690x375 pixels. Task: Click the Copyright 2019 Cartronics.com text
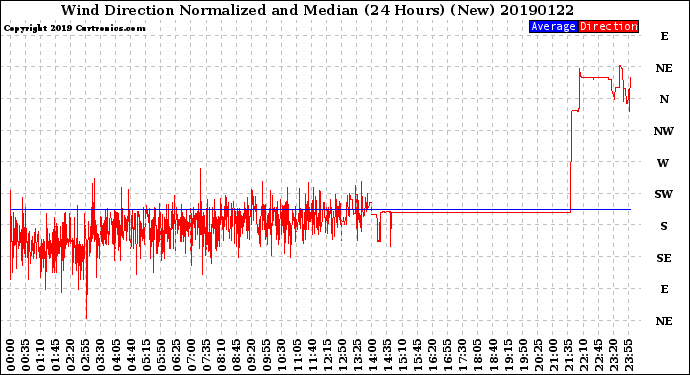pos(75,28)
